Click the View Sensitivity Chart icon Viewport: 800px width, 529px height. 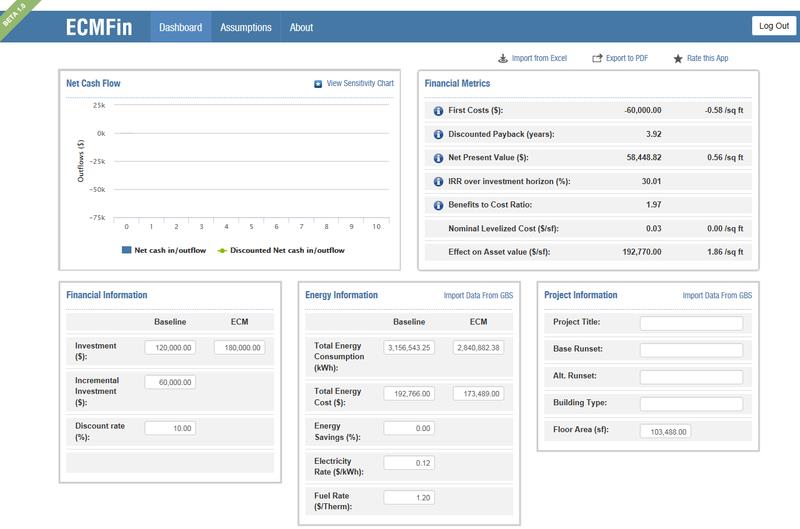coord(318,84)
